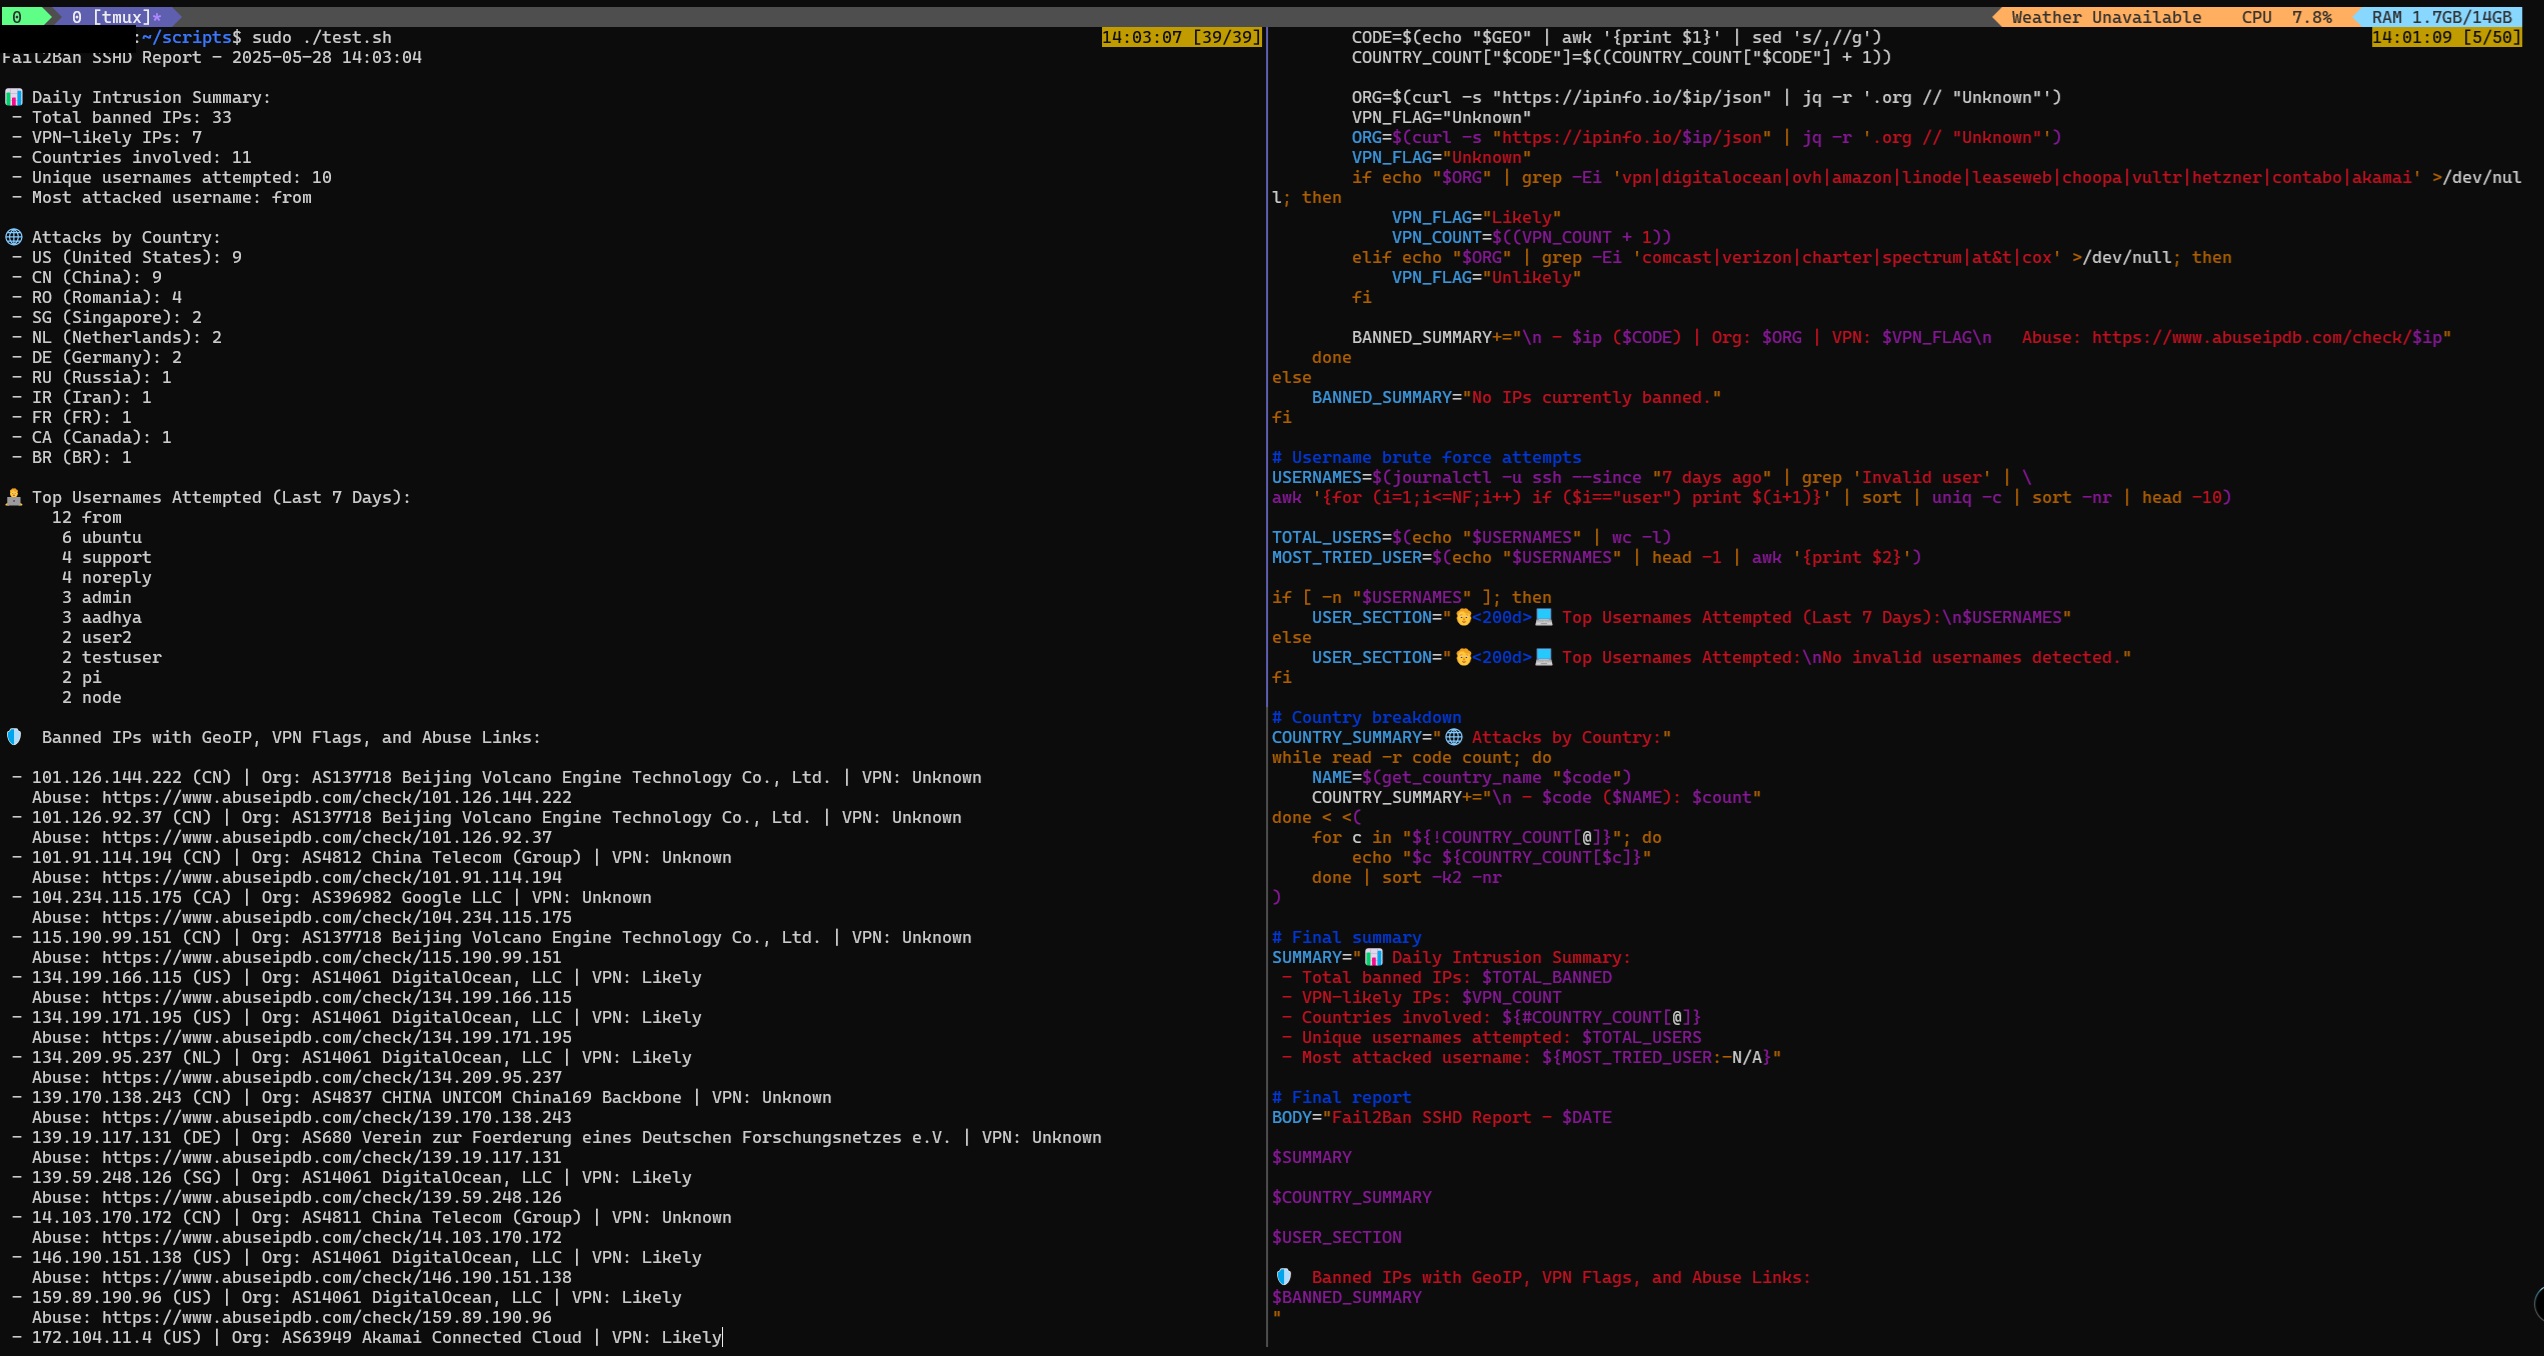Open abuseipdb link for 101.126.144.222

pos(337,797)
